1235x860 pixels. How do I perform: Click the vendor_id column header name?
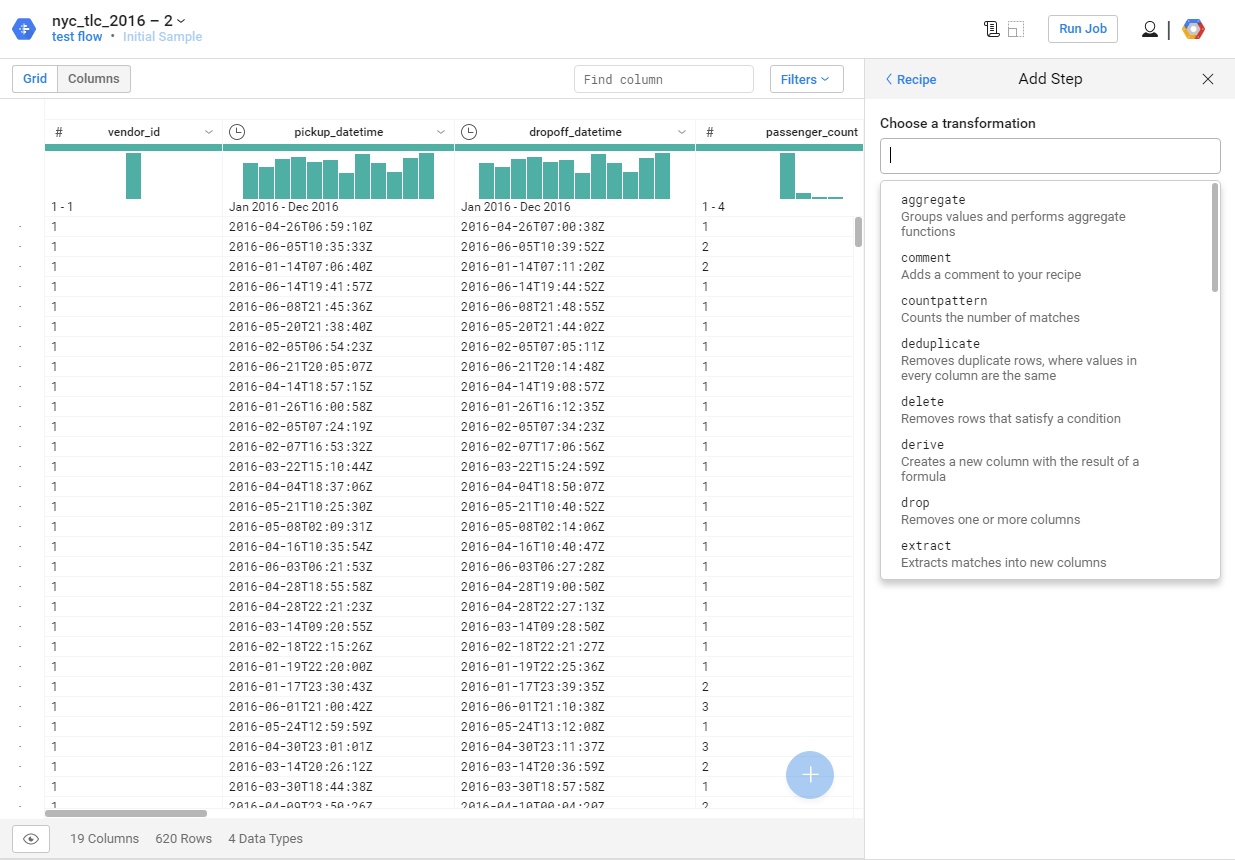(x=134, y=132)
